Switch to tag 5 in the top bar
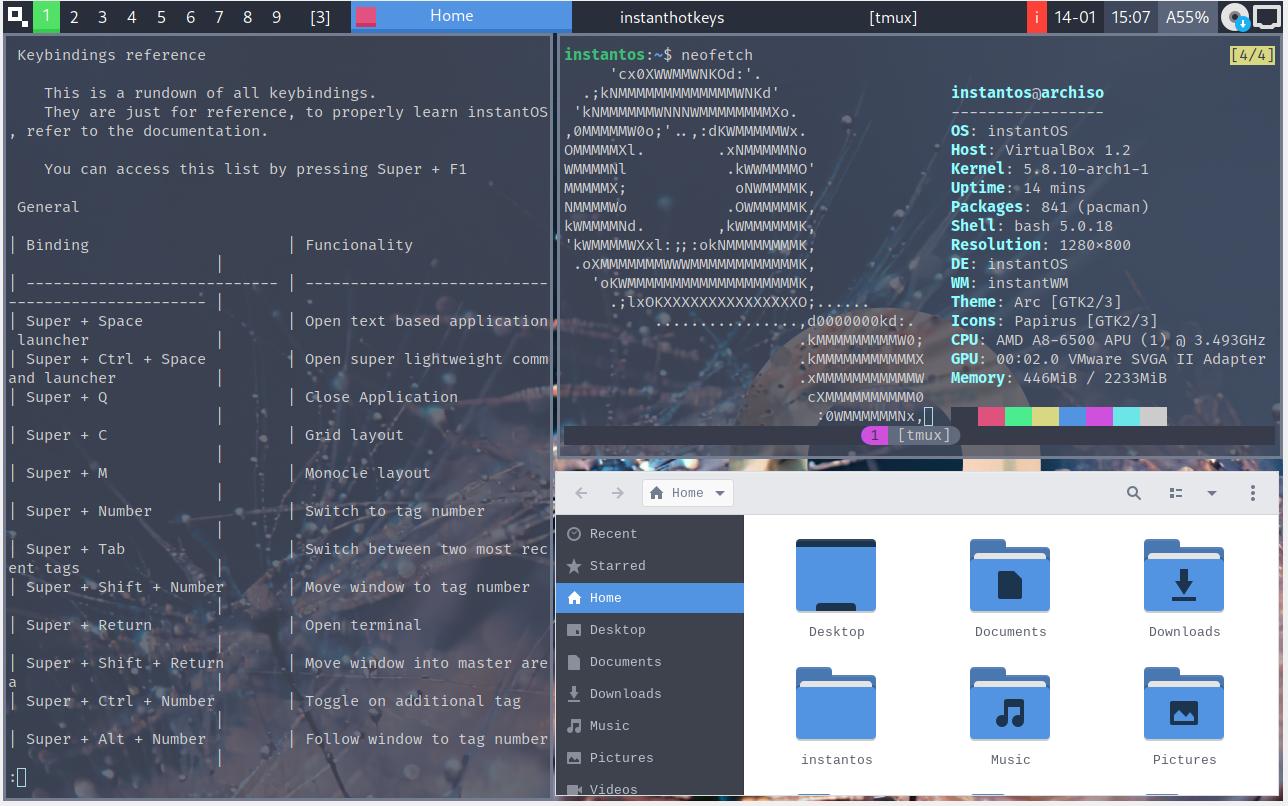This screenshot has height=806, width=1288. [161, 17]
